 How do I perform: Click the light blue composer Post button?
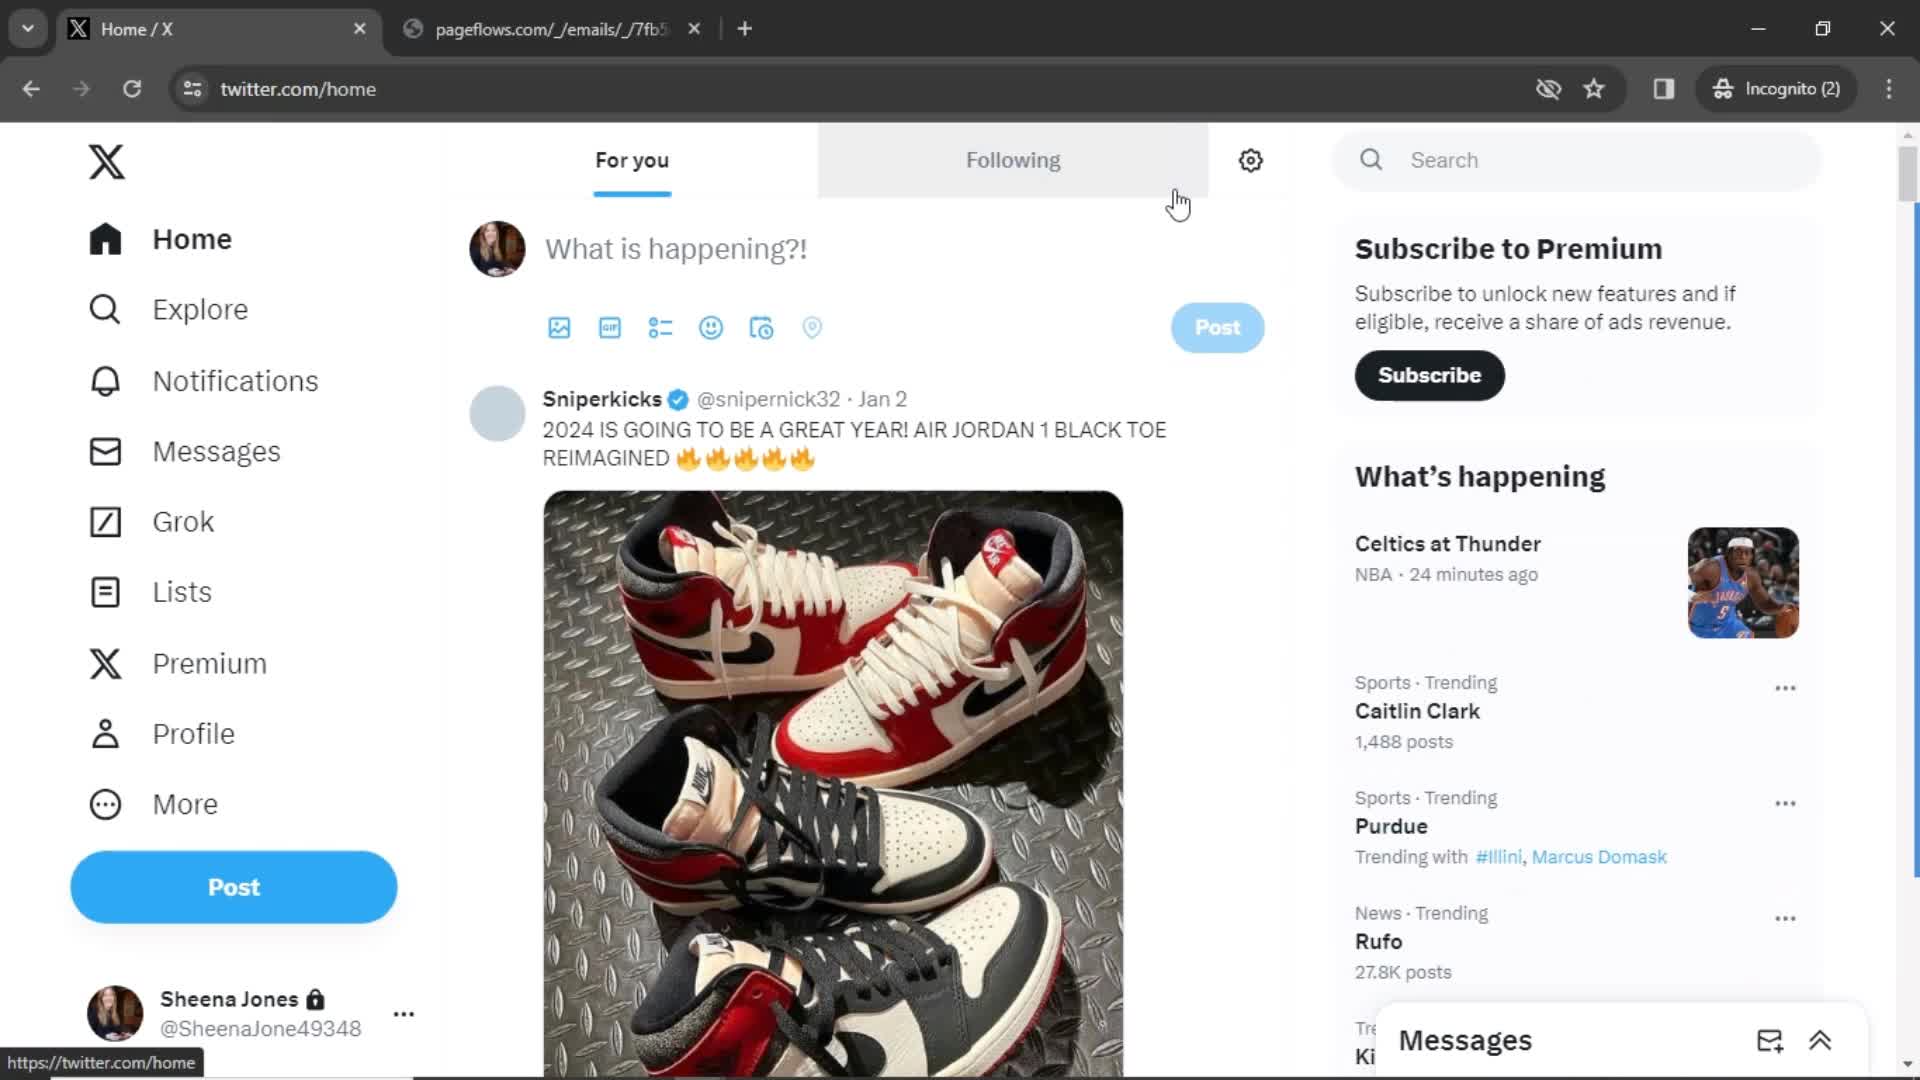1217,327
